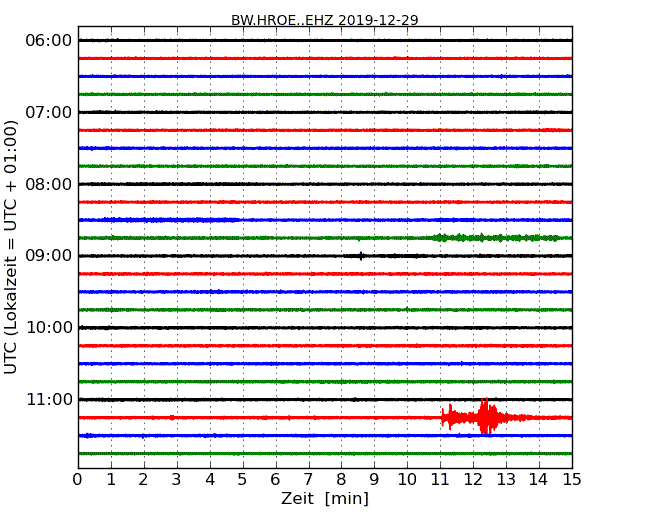The height and width of the screenshot is (520, 650).
Task: Click the x-axis tick label 8
Action: coord(341,479)
